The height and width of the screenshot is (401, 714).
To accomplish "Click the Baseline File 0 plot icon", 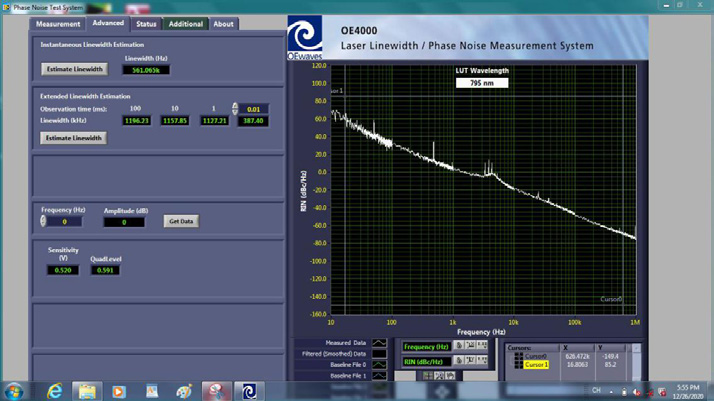I will coord(379,365).
